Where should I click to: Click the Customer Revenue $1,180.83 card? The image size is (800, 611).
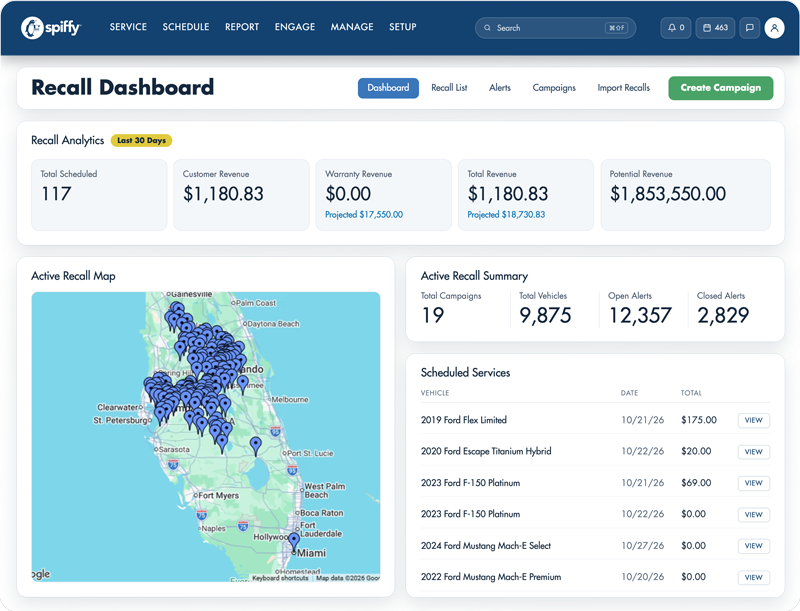[x=241, y=195]
